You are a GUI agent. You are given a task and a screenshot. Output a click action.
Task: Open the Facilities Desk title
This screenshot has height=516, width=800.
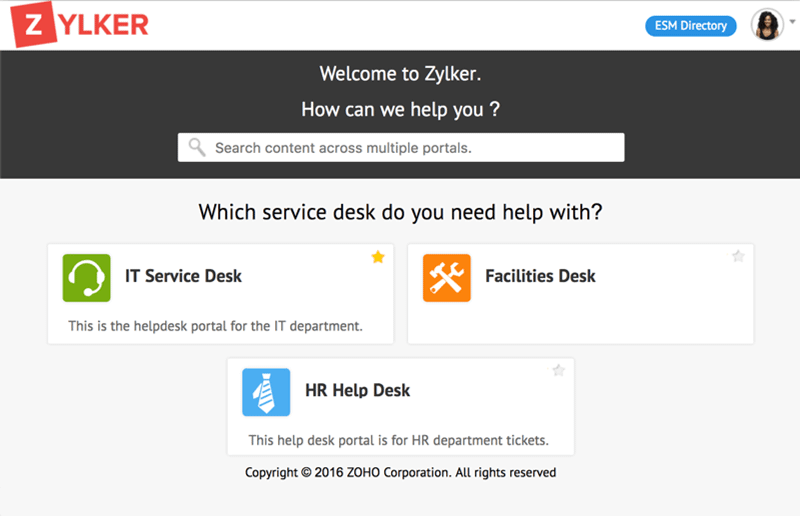pyautogui.click(x=540, y=276)
